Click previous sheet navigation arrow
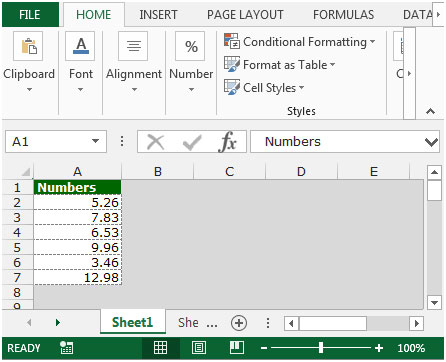446x362 pixels. 29,322
